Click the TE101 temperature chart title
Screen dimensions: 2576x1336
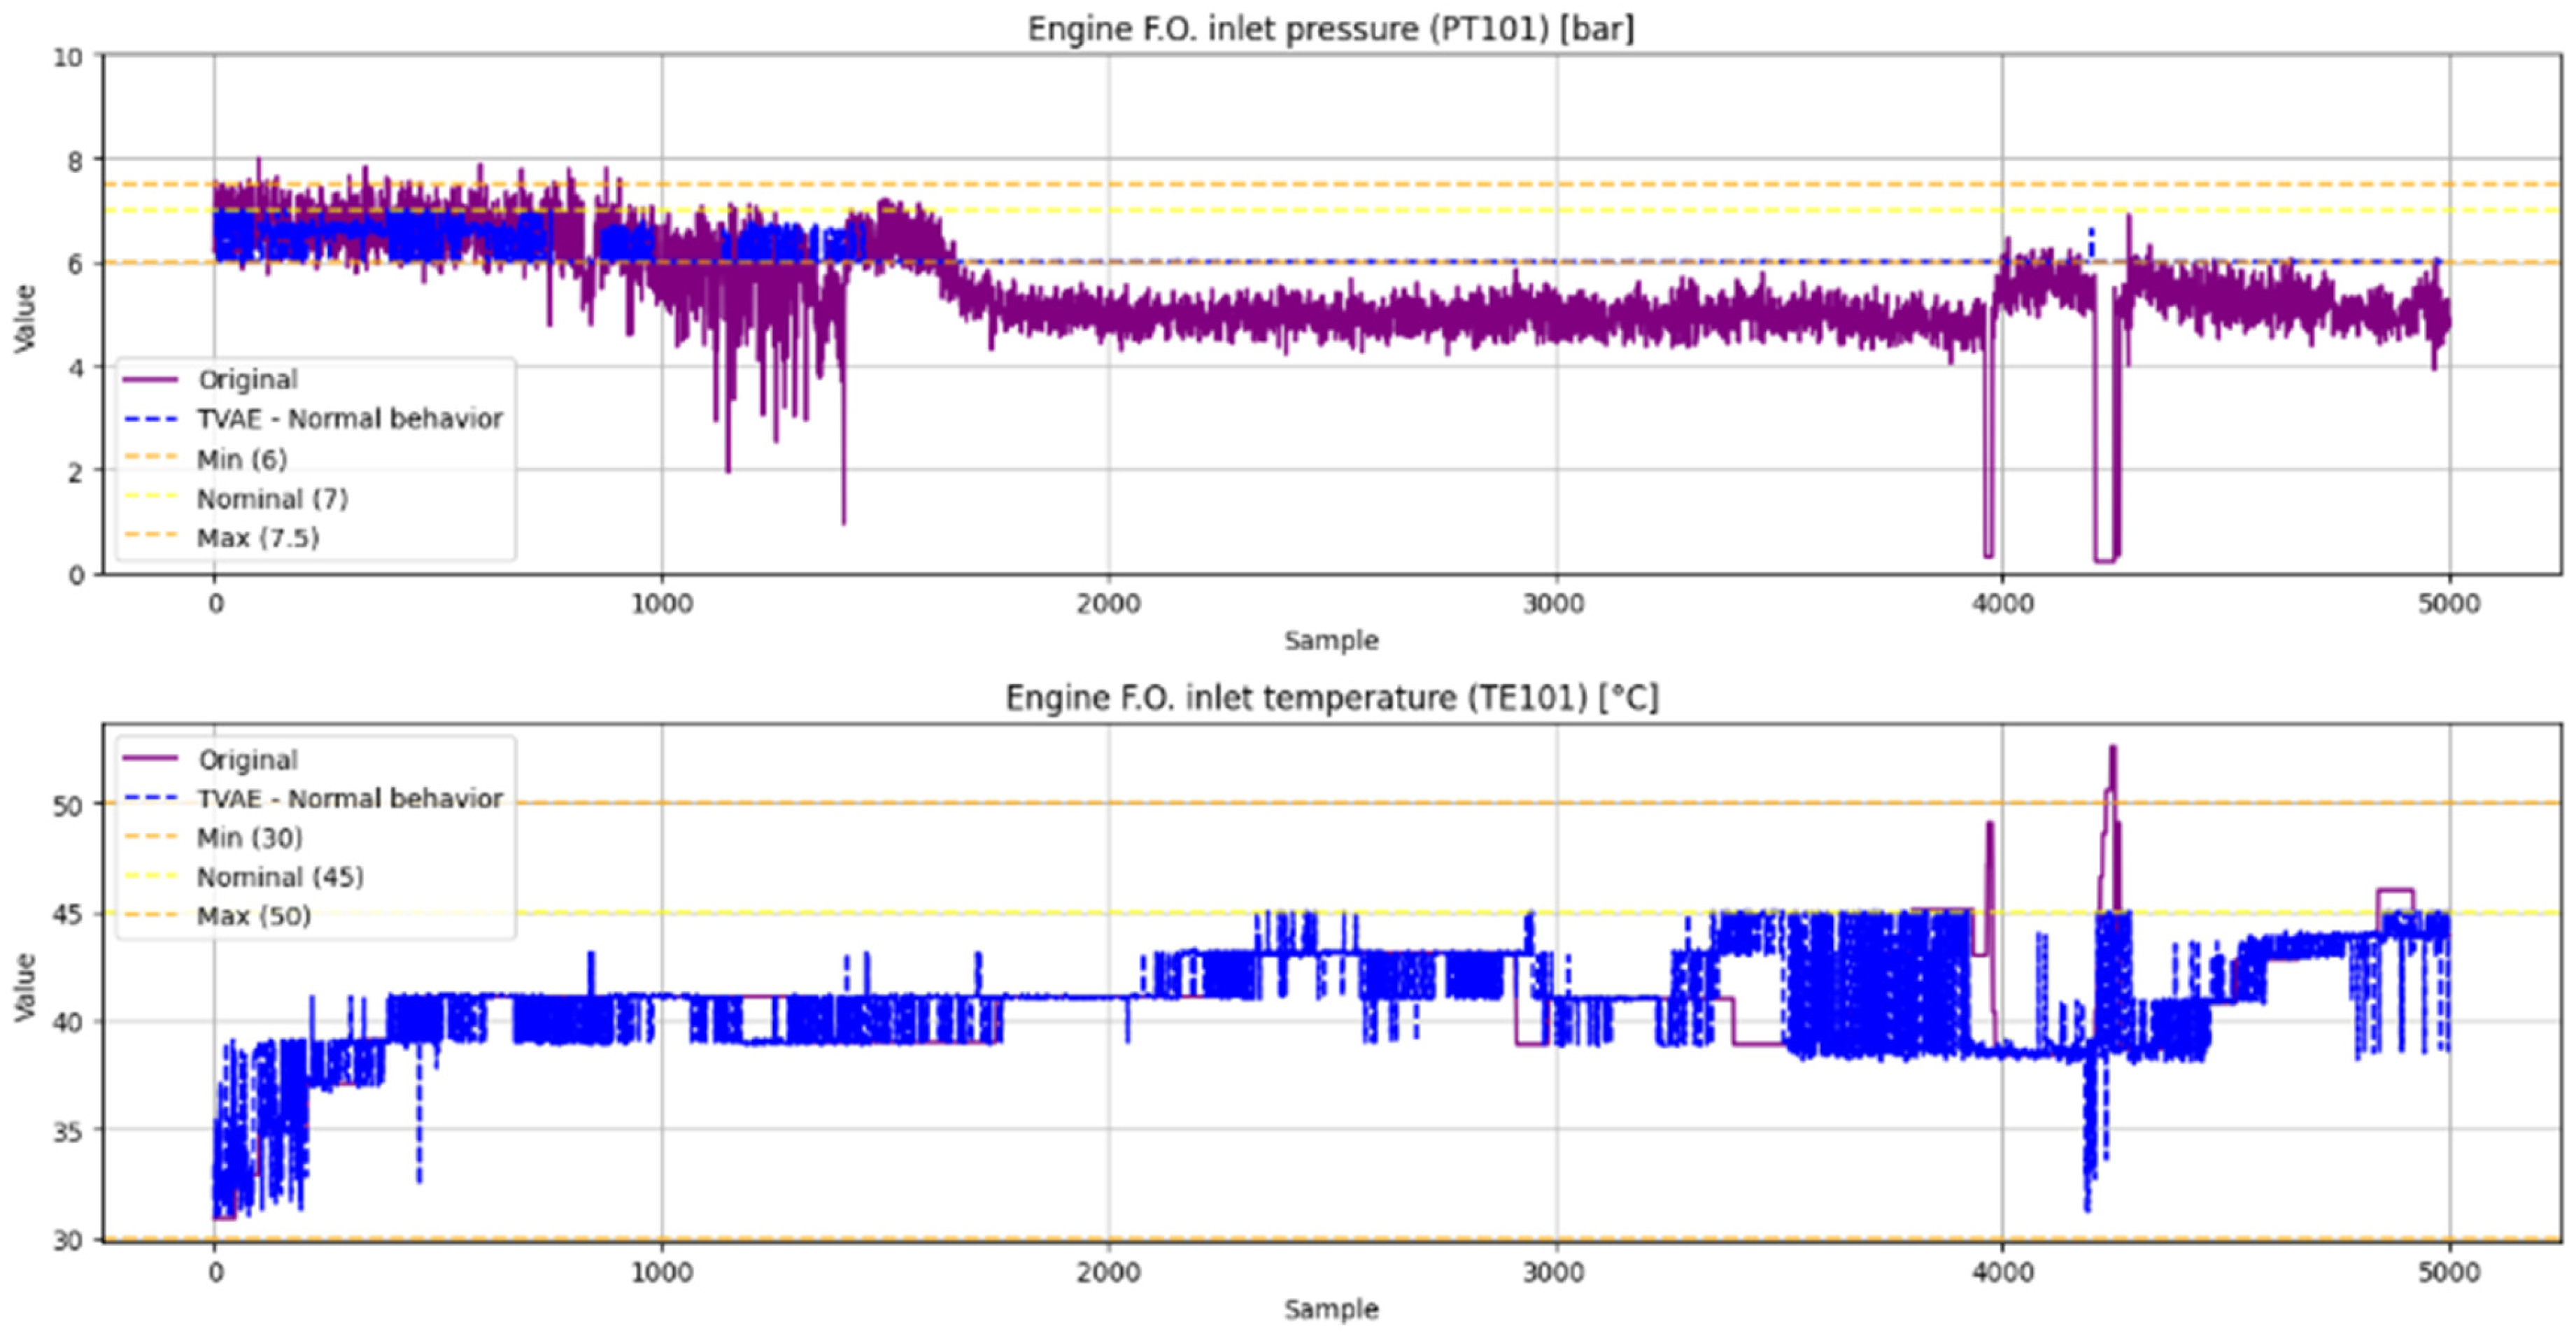click(1330, 697)
